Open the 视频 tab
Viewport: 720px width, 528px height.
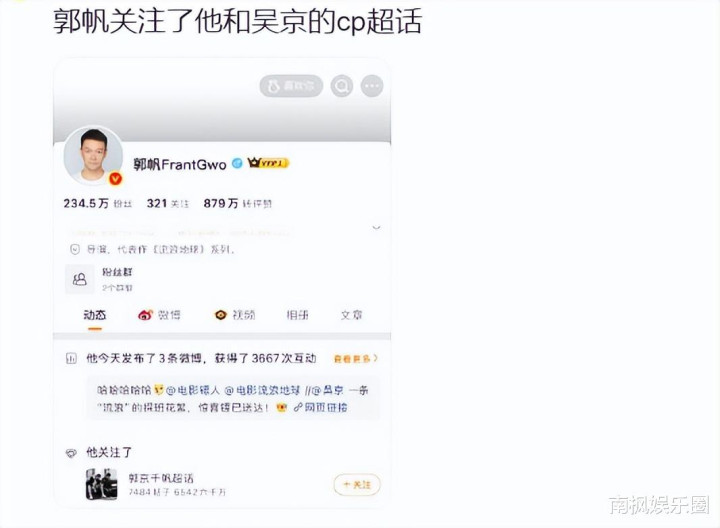pos(235,315)
